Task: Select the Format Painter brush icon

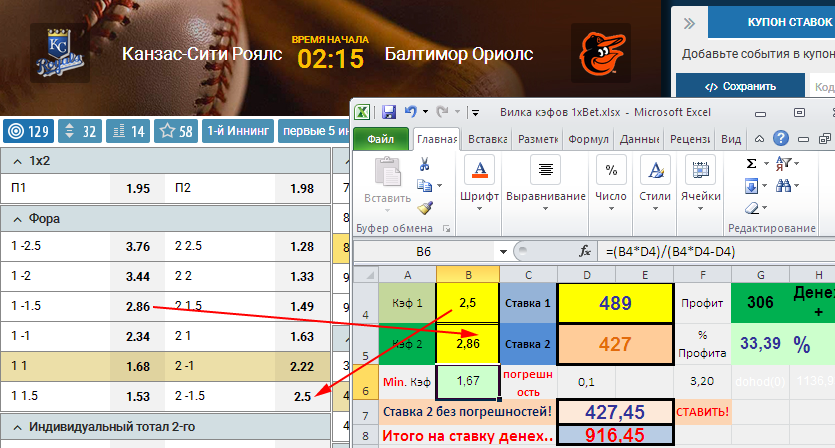Action: click(424, 207)
